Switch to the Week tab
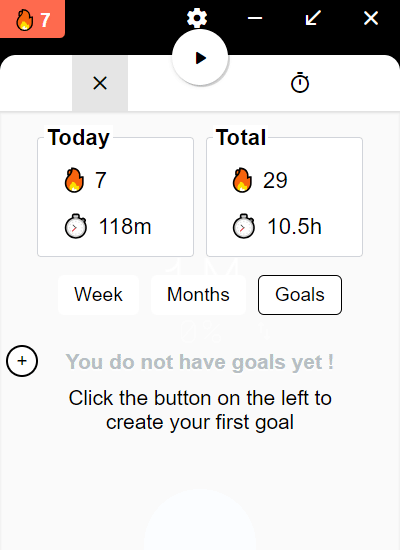 pos(98,295)
